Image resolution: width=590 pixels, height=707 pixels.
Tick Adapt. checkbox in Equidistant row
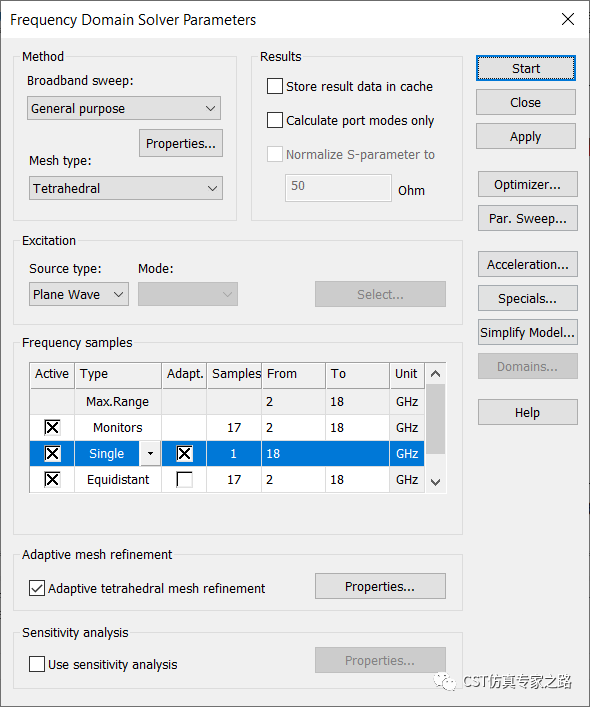click(x=184, y=479)
